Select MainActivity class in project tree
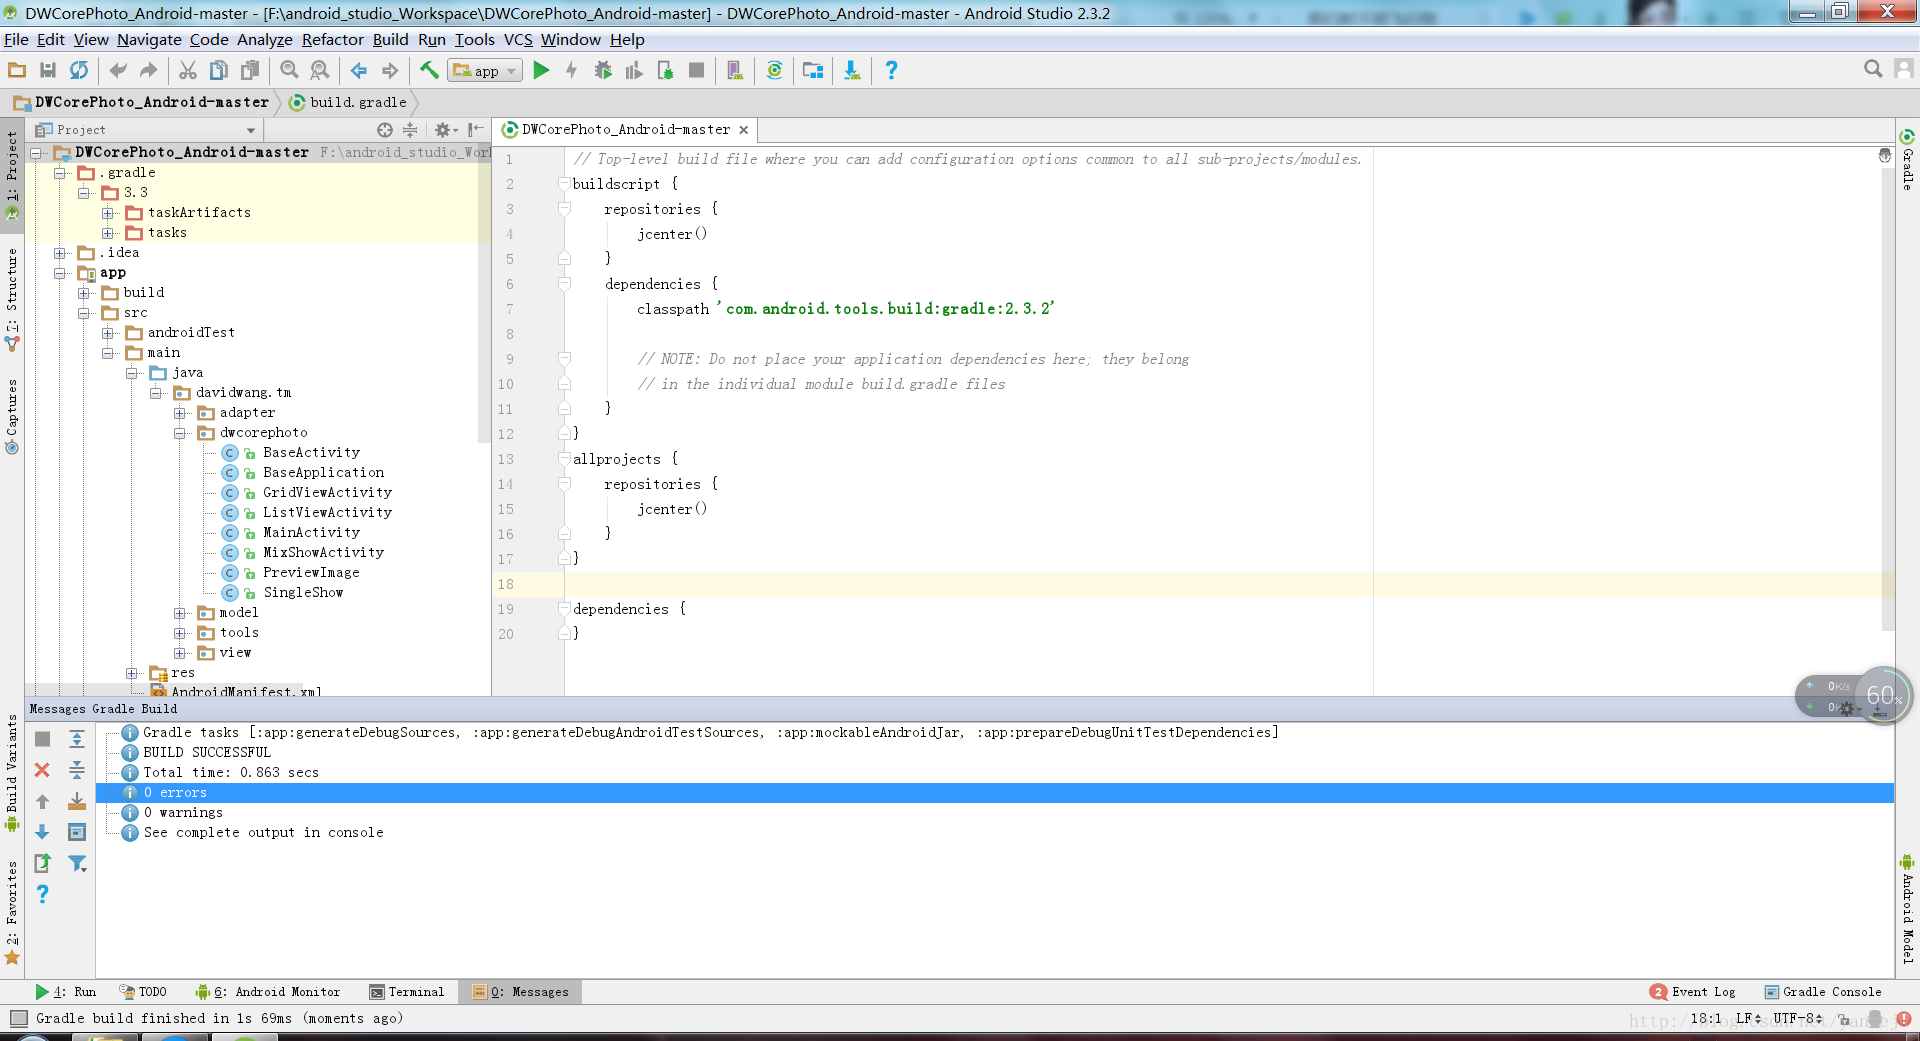 pyautogui.click(x=311, y=533)
